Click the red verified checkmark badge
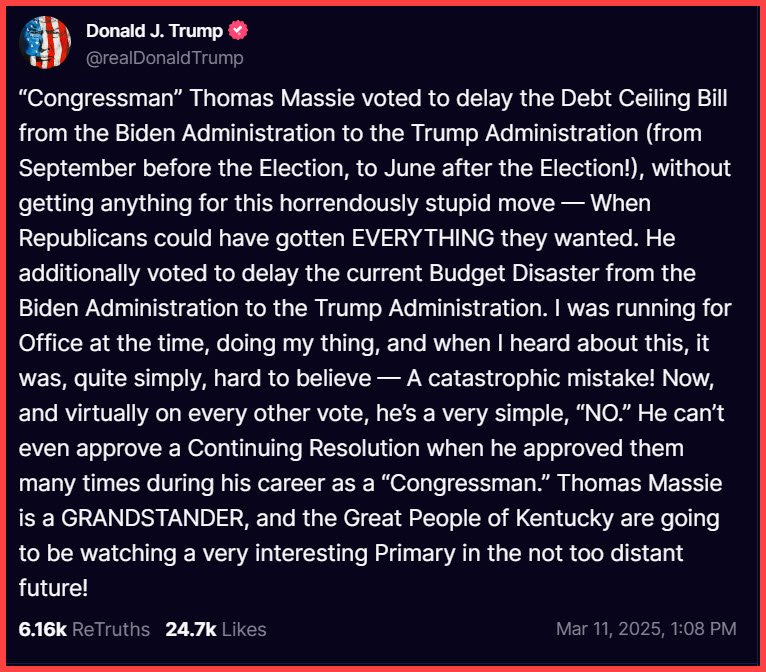This screenshot has width=766, height=672. pyautogui.click(x=238, y=31)
